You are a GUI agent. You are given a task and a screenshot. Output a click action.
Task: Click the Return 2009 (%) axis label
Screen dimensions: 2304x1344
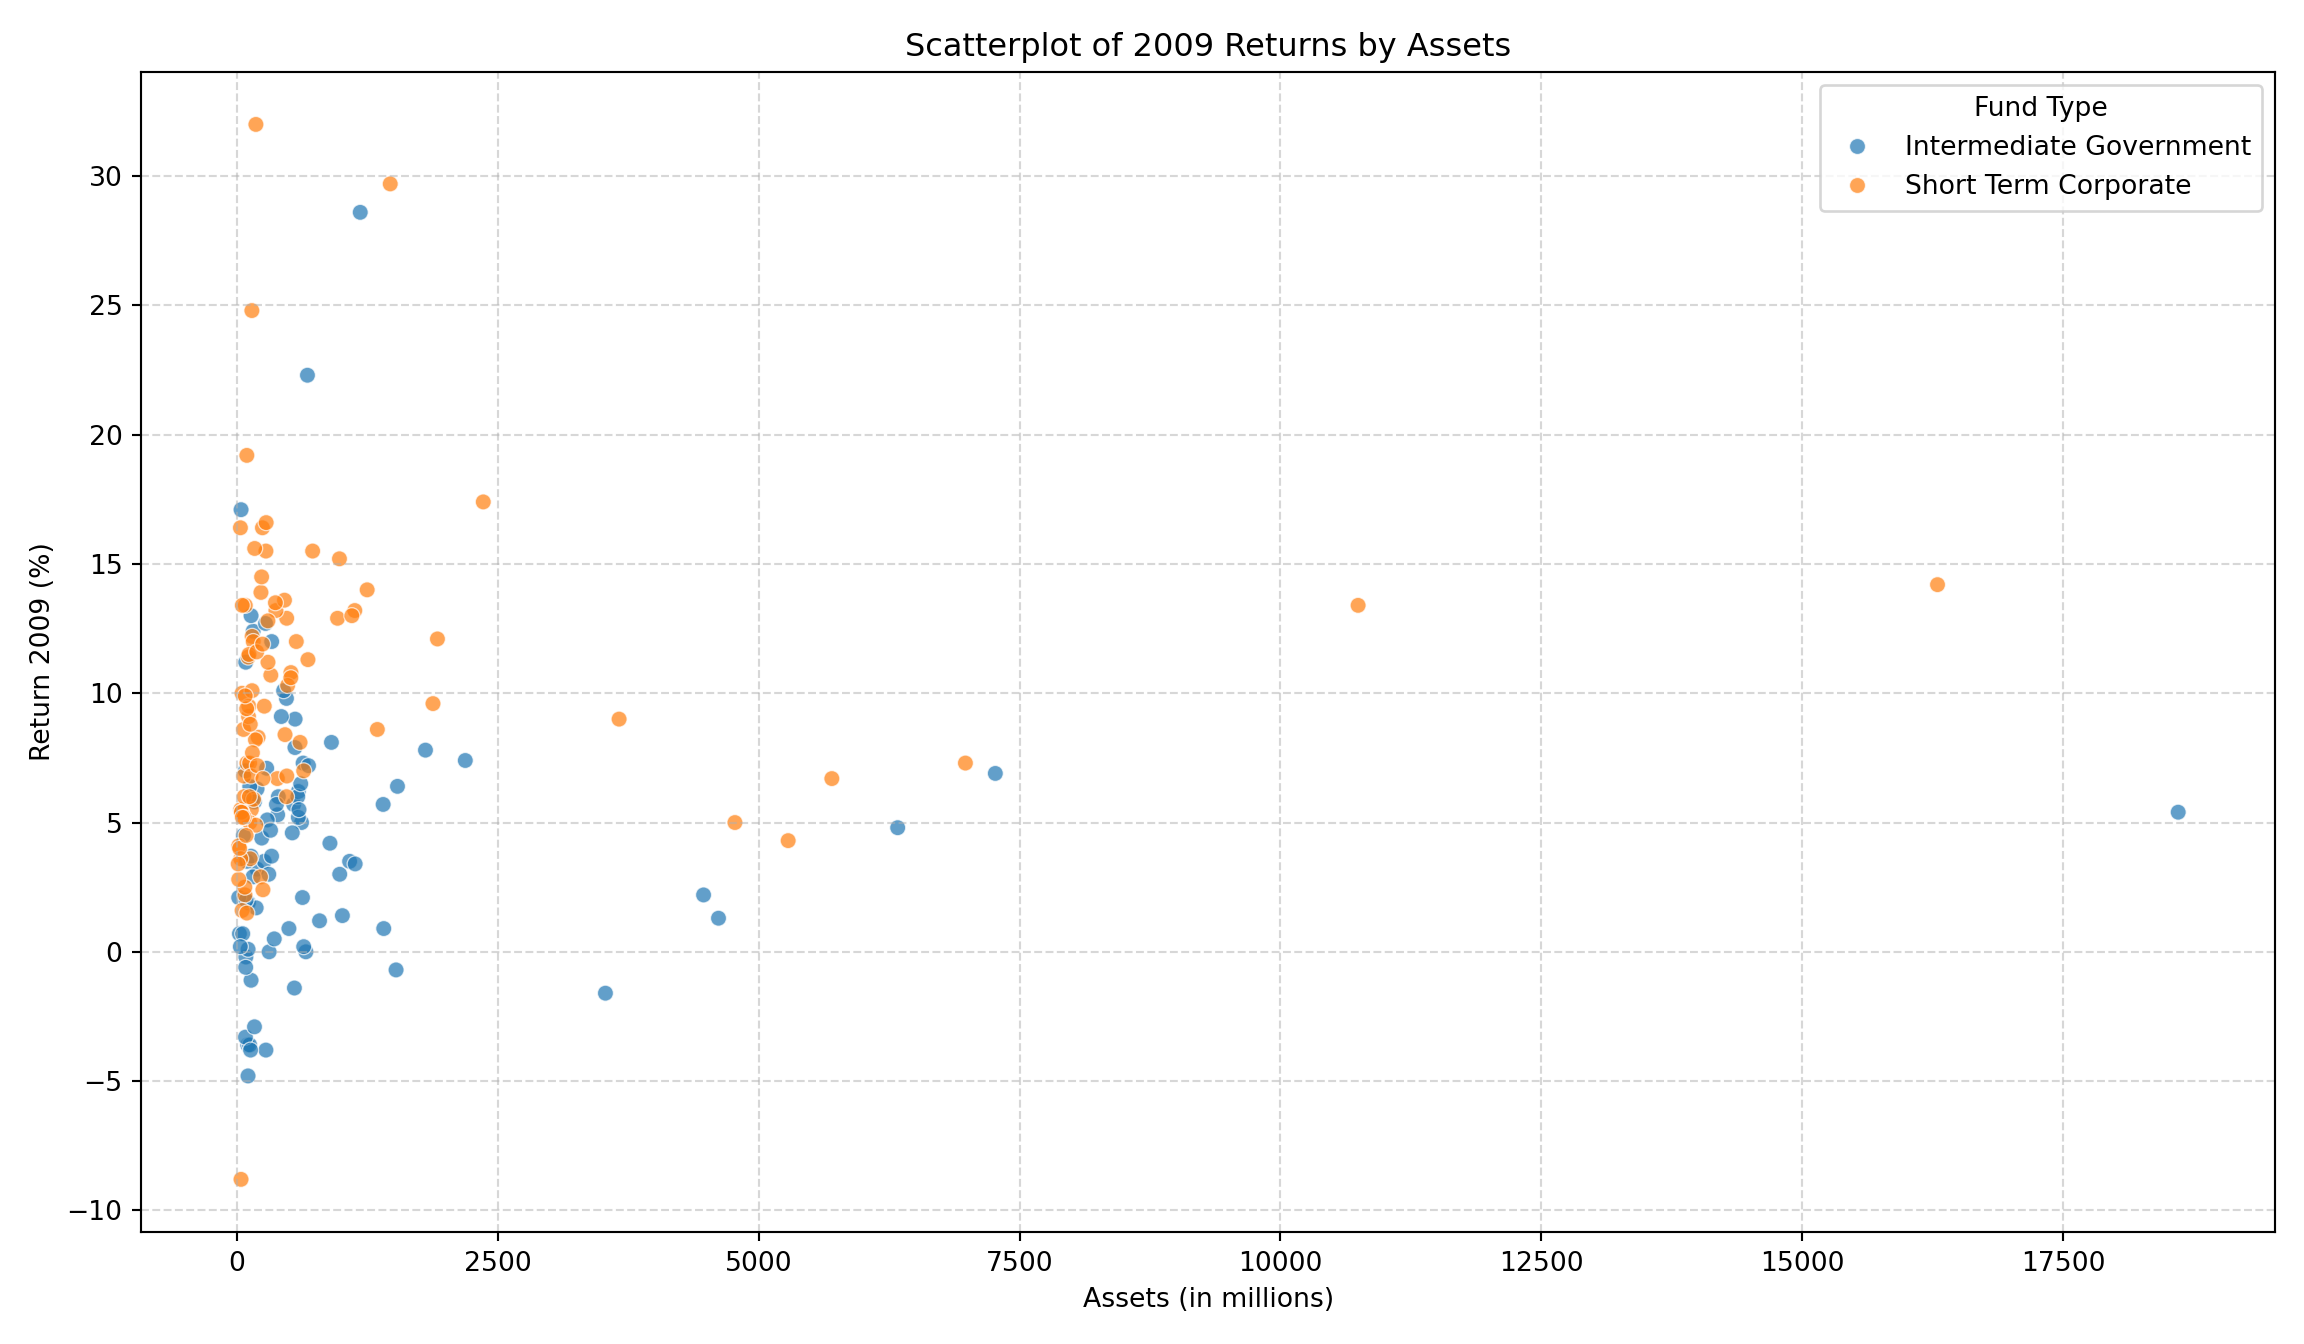point(40,652)
